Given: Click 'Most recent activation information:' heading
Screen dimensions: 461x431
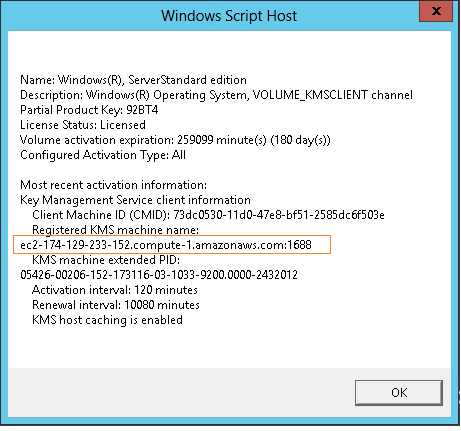Looking at the screenshot, I should (113, 185).
